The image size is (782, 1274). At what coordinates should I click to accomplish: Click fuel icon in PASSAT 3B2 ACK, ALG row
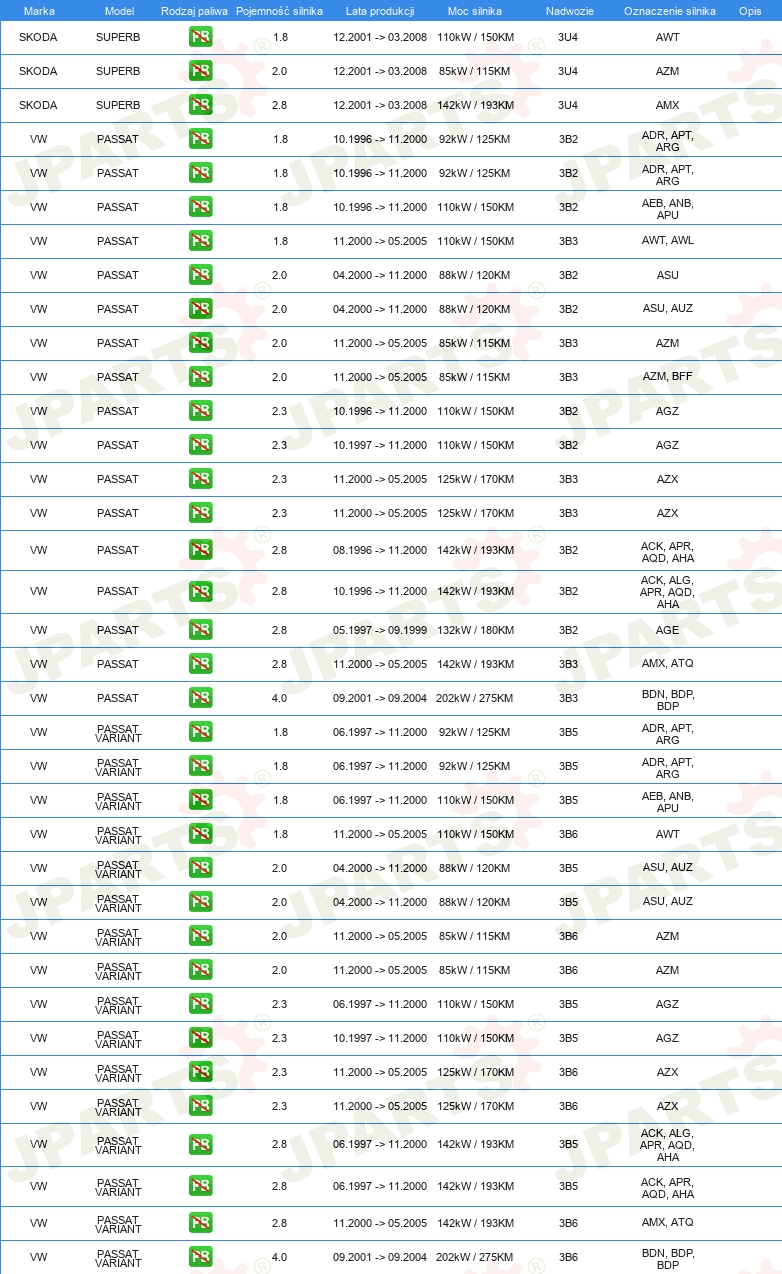[x=200, y=591]
